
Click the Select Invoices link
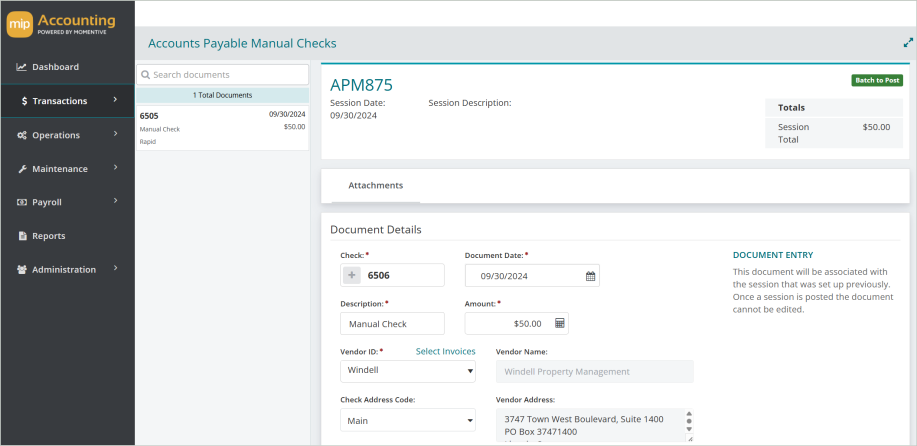(445, 352)
